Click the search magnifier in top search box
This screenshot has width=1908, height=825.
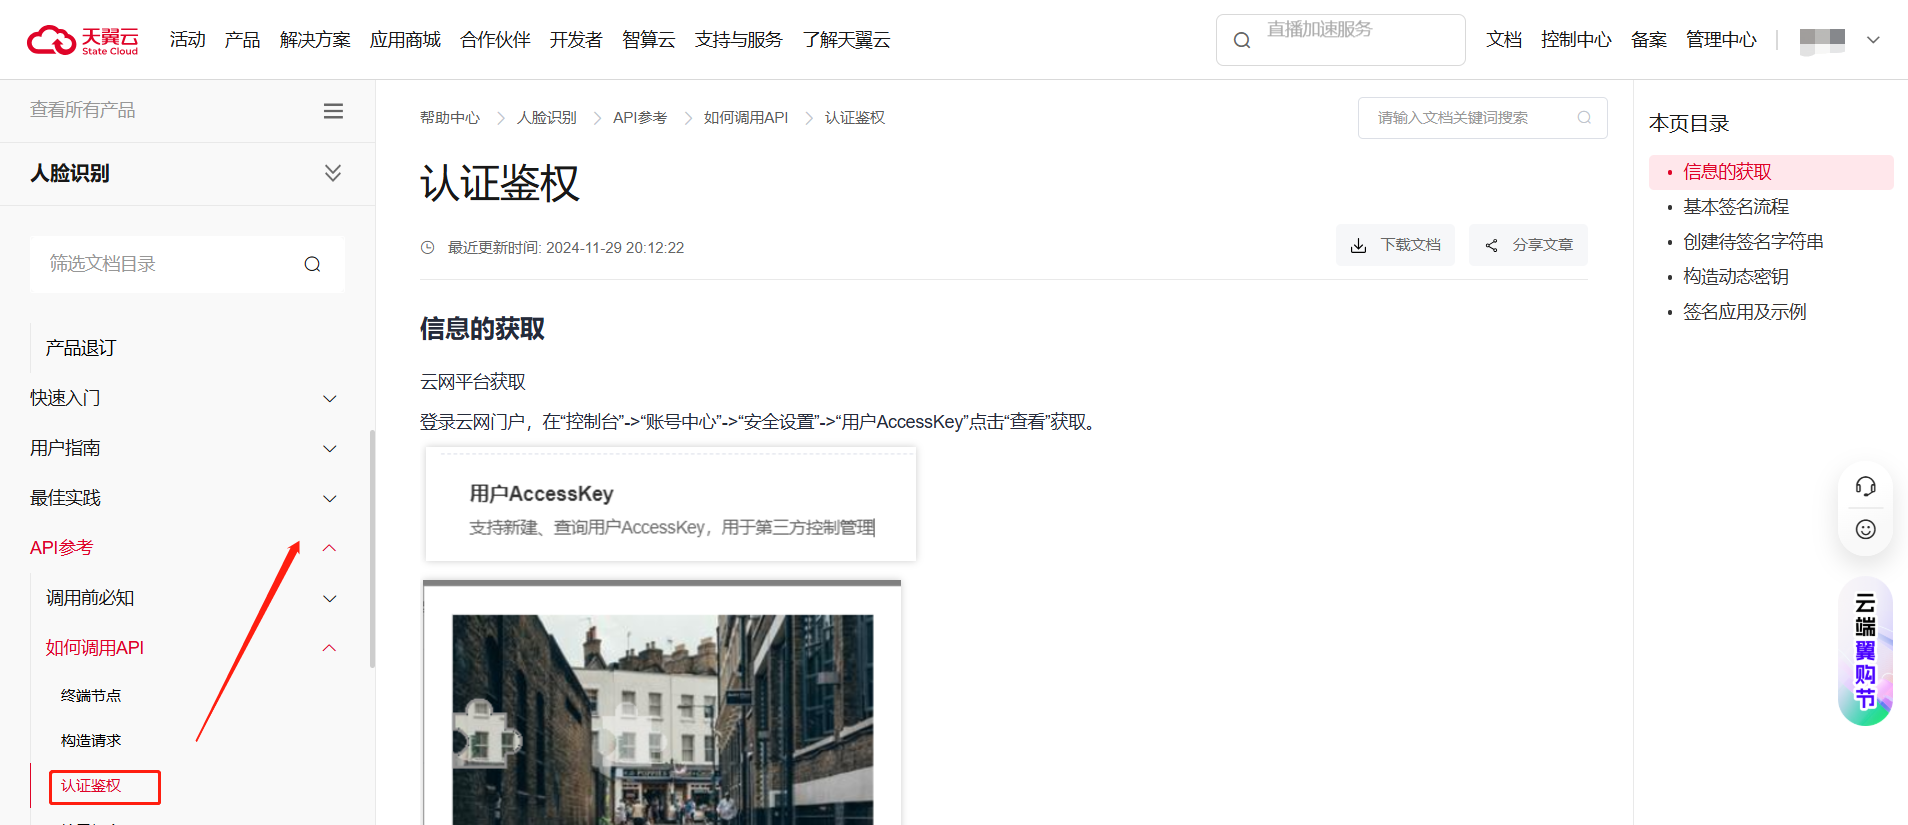tap(1242, 40)
